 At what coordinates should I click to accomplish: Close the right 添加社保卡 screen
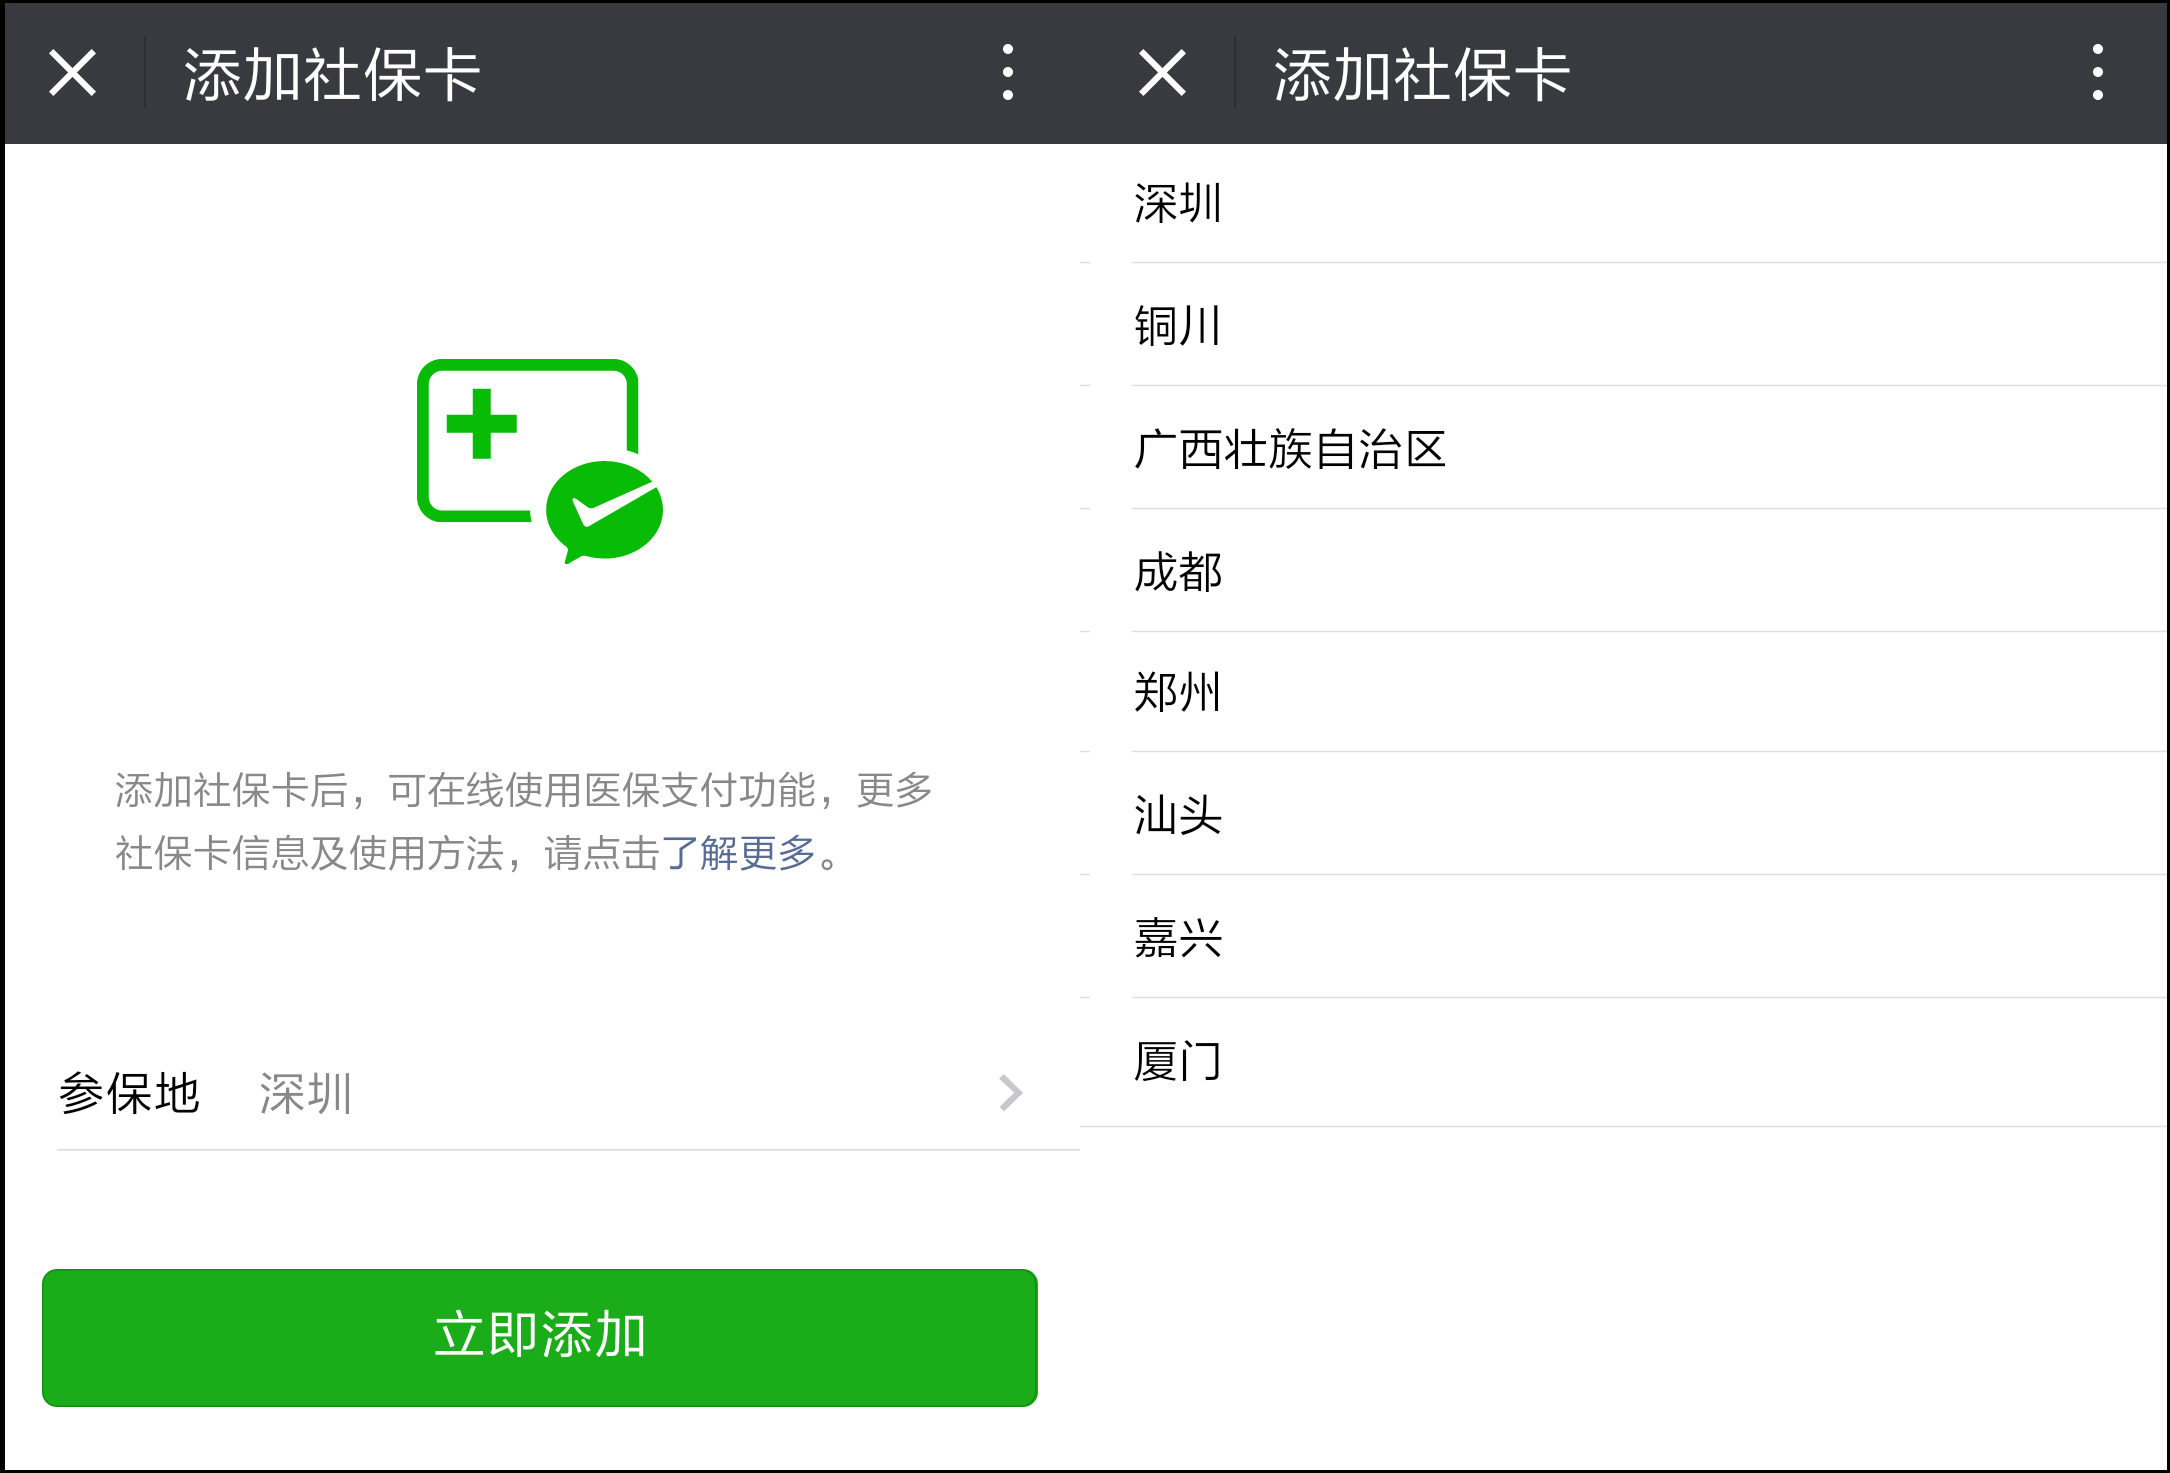(x=1162, y=73)
